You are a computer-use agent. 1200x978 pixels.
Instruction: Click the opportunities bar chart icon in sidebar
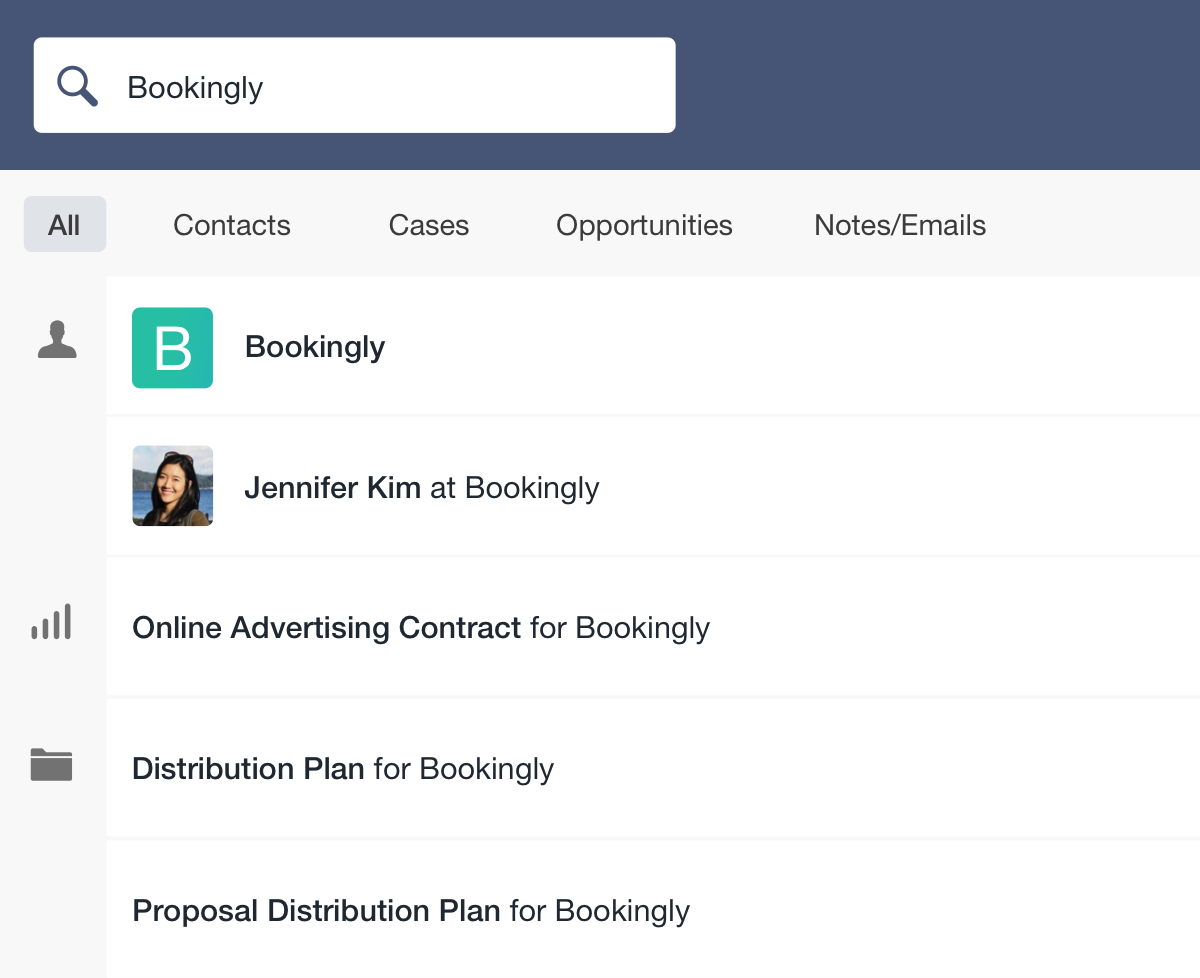tap(51, 621)
